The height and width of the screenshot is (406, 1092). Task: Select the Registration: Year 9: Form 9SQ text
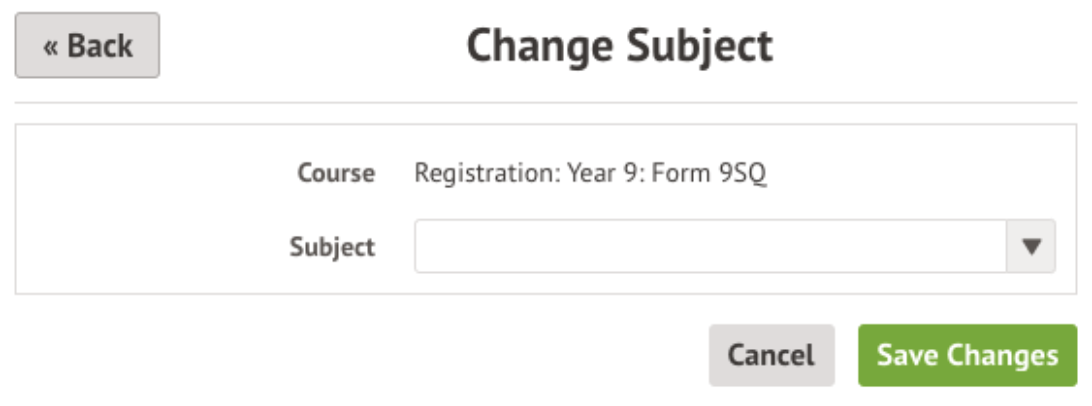click(590, 174)
